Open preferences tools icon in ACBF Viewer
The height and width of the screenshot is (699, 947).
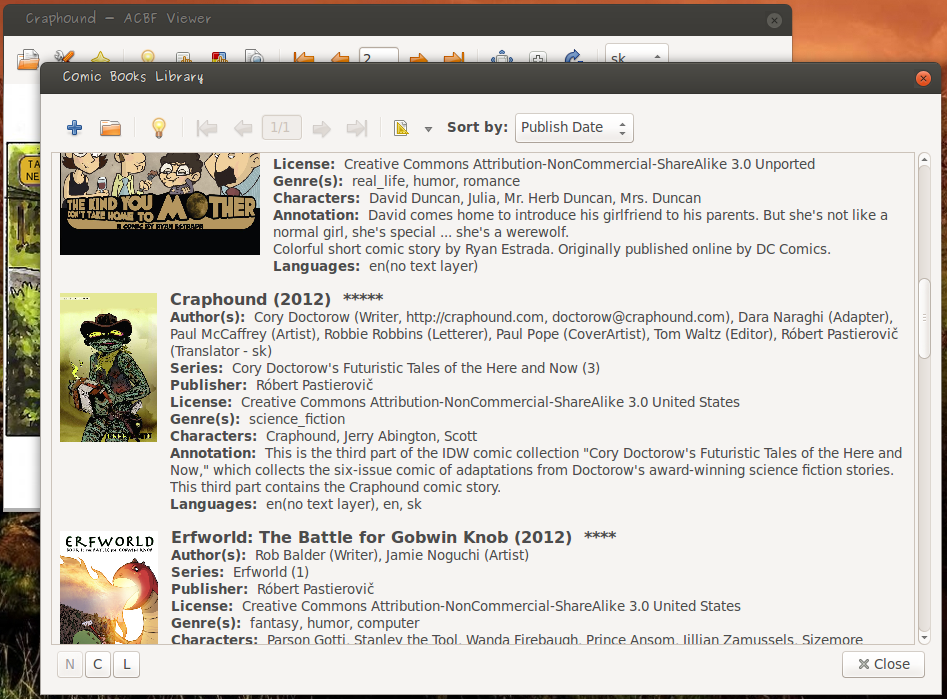64,57
